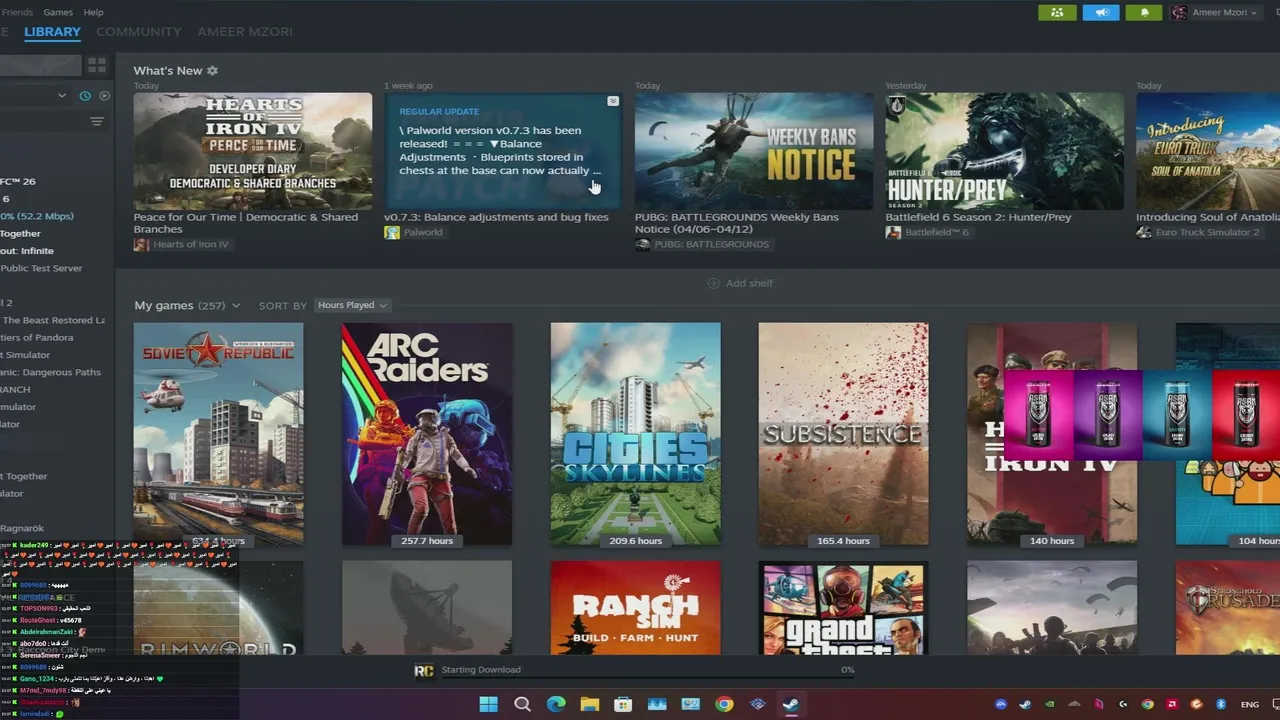Select 'Public Test Server' in sidebar

point(41,268)
